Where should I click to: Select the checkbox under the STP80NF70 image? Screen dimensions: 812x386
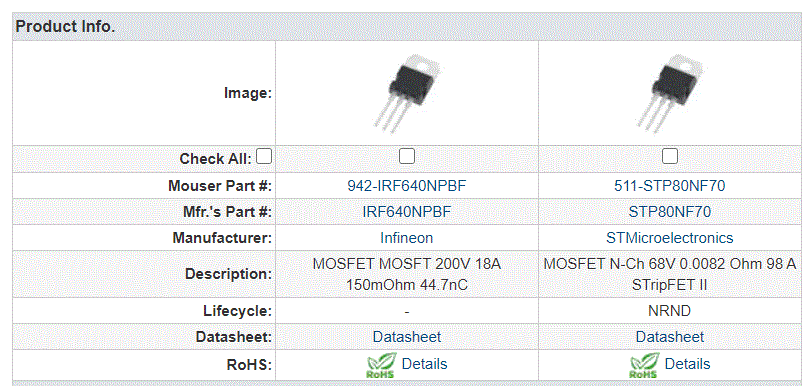click(x=670, y=156)
